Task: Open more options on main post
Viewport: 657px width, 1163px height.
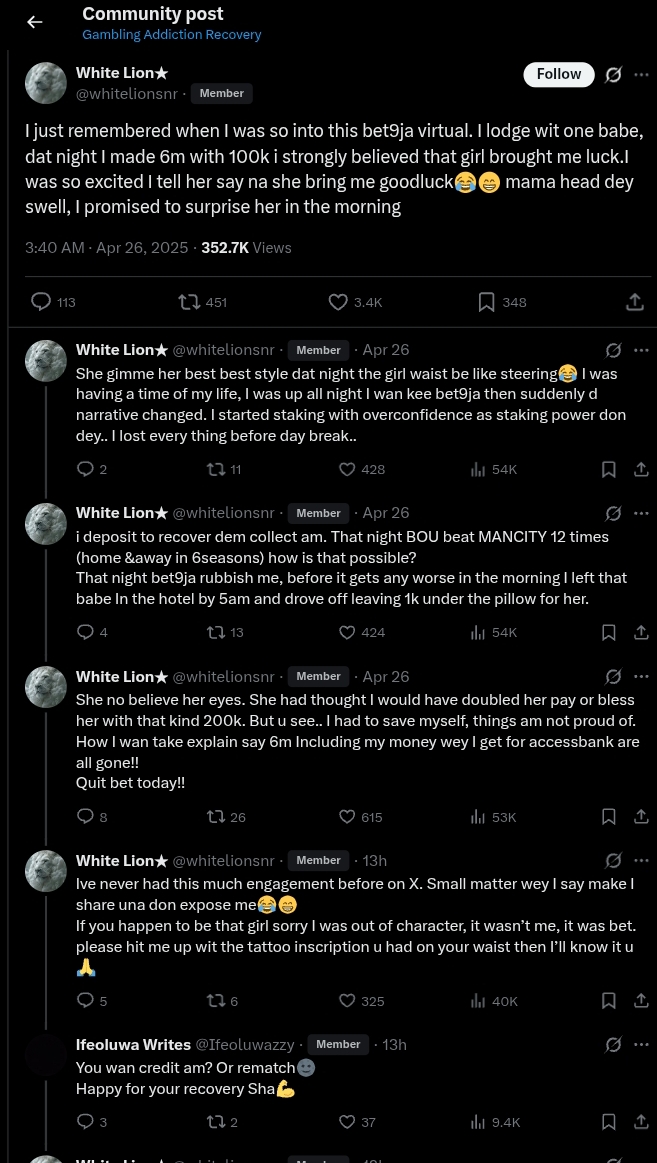Action: tap(641, 75)
